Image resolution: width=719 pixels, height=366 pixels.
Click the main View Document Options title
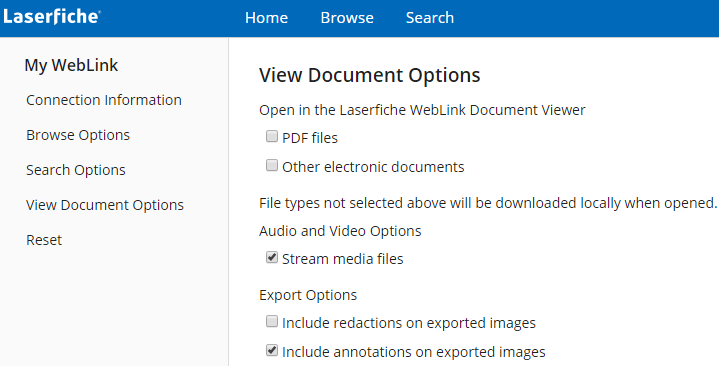pyautogui.click(x=370, y=75)
